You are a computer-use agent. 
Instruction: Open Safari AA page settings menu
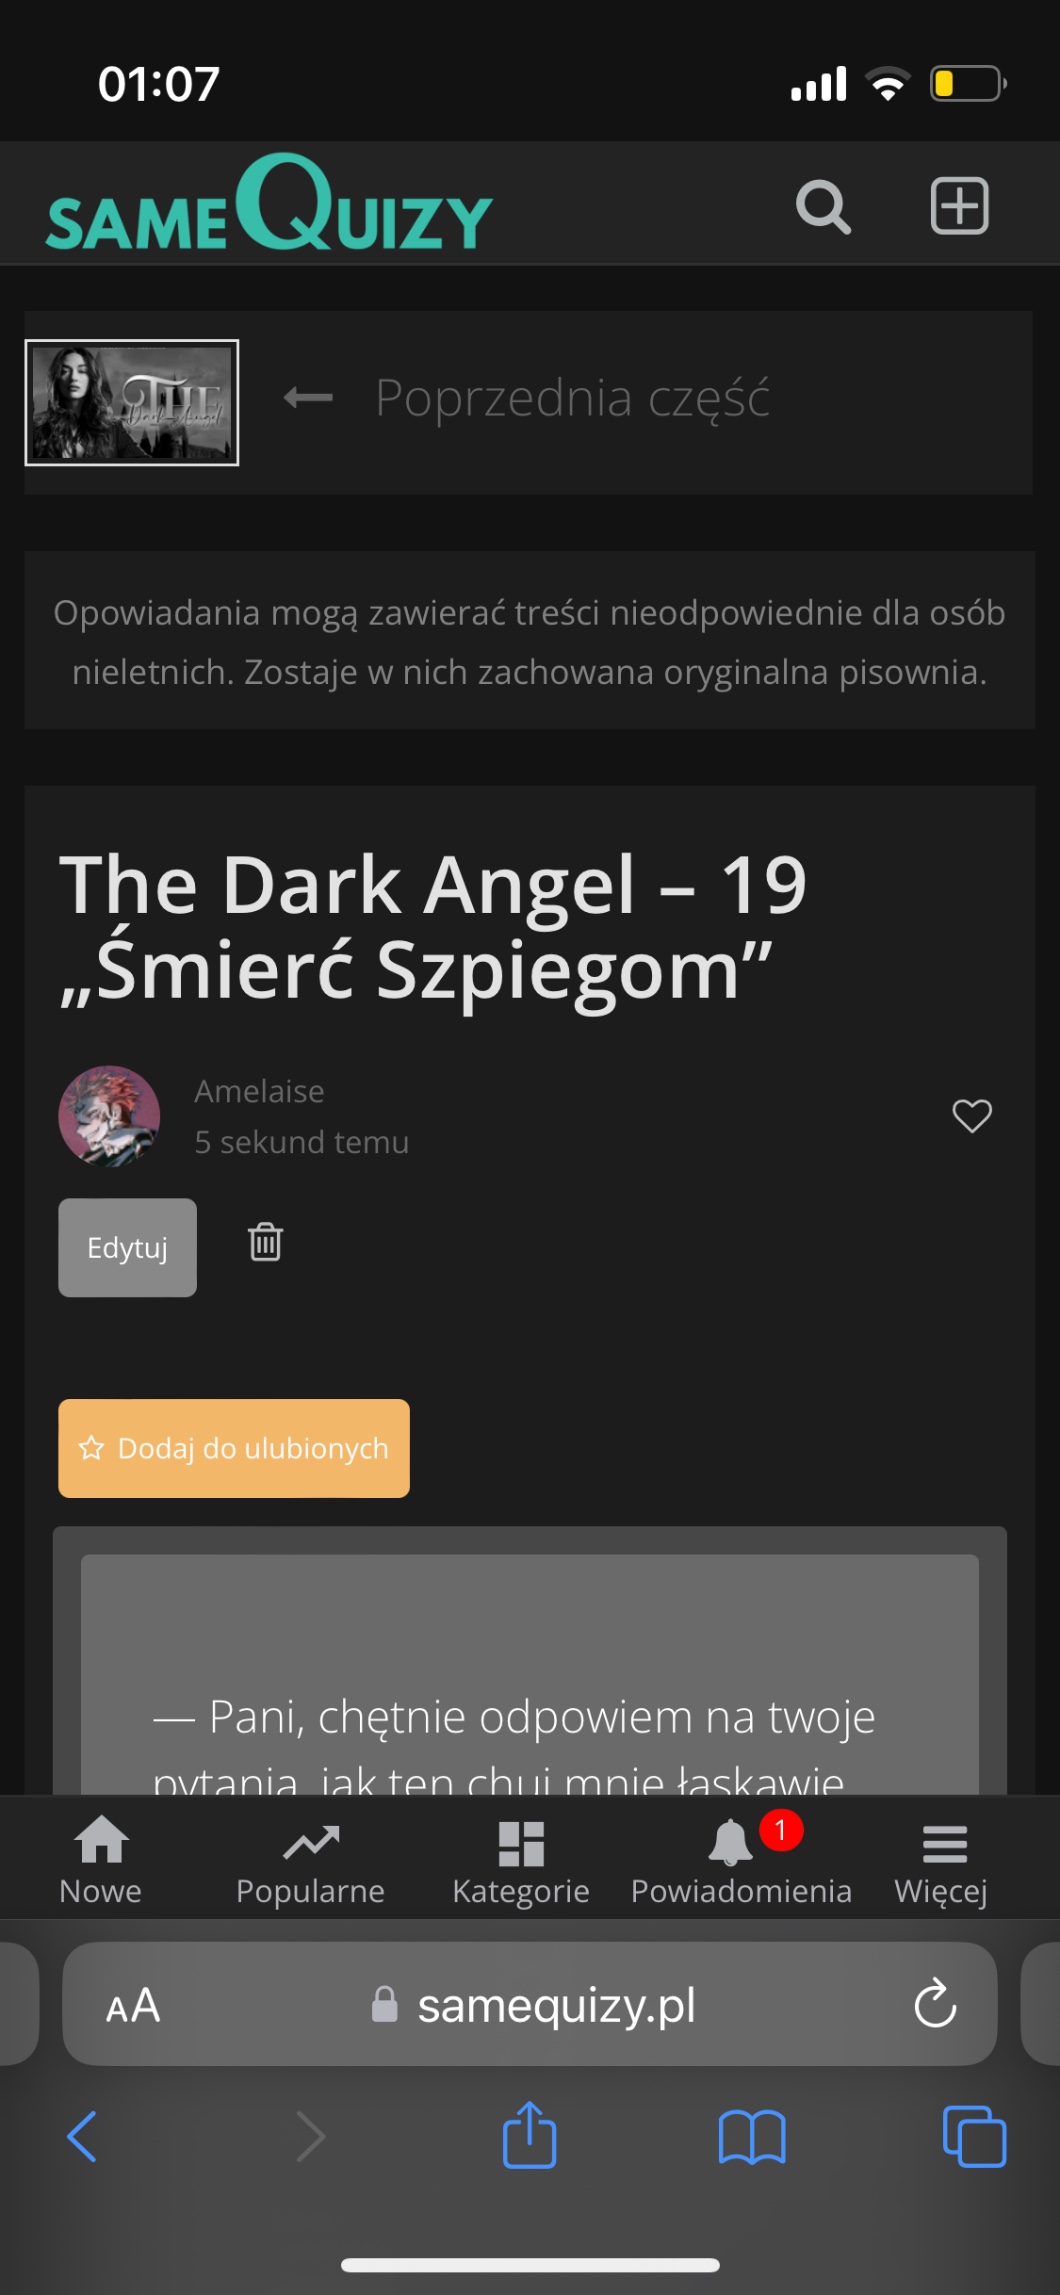click(133, 2005)
